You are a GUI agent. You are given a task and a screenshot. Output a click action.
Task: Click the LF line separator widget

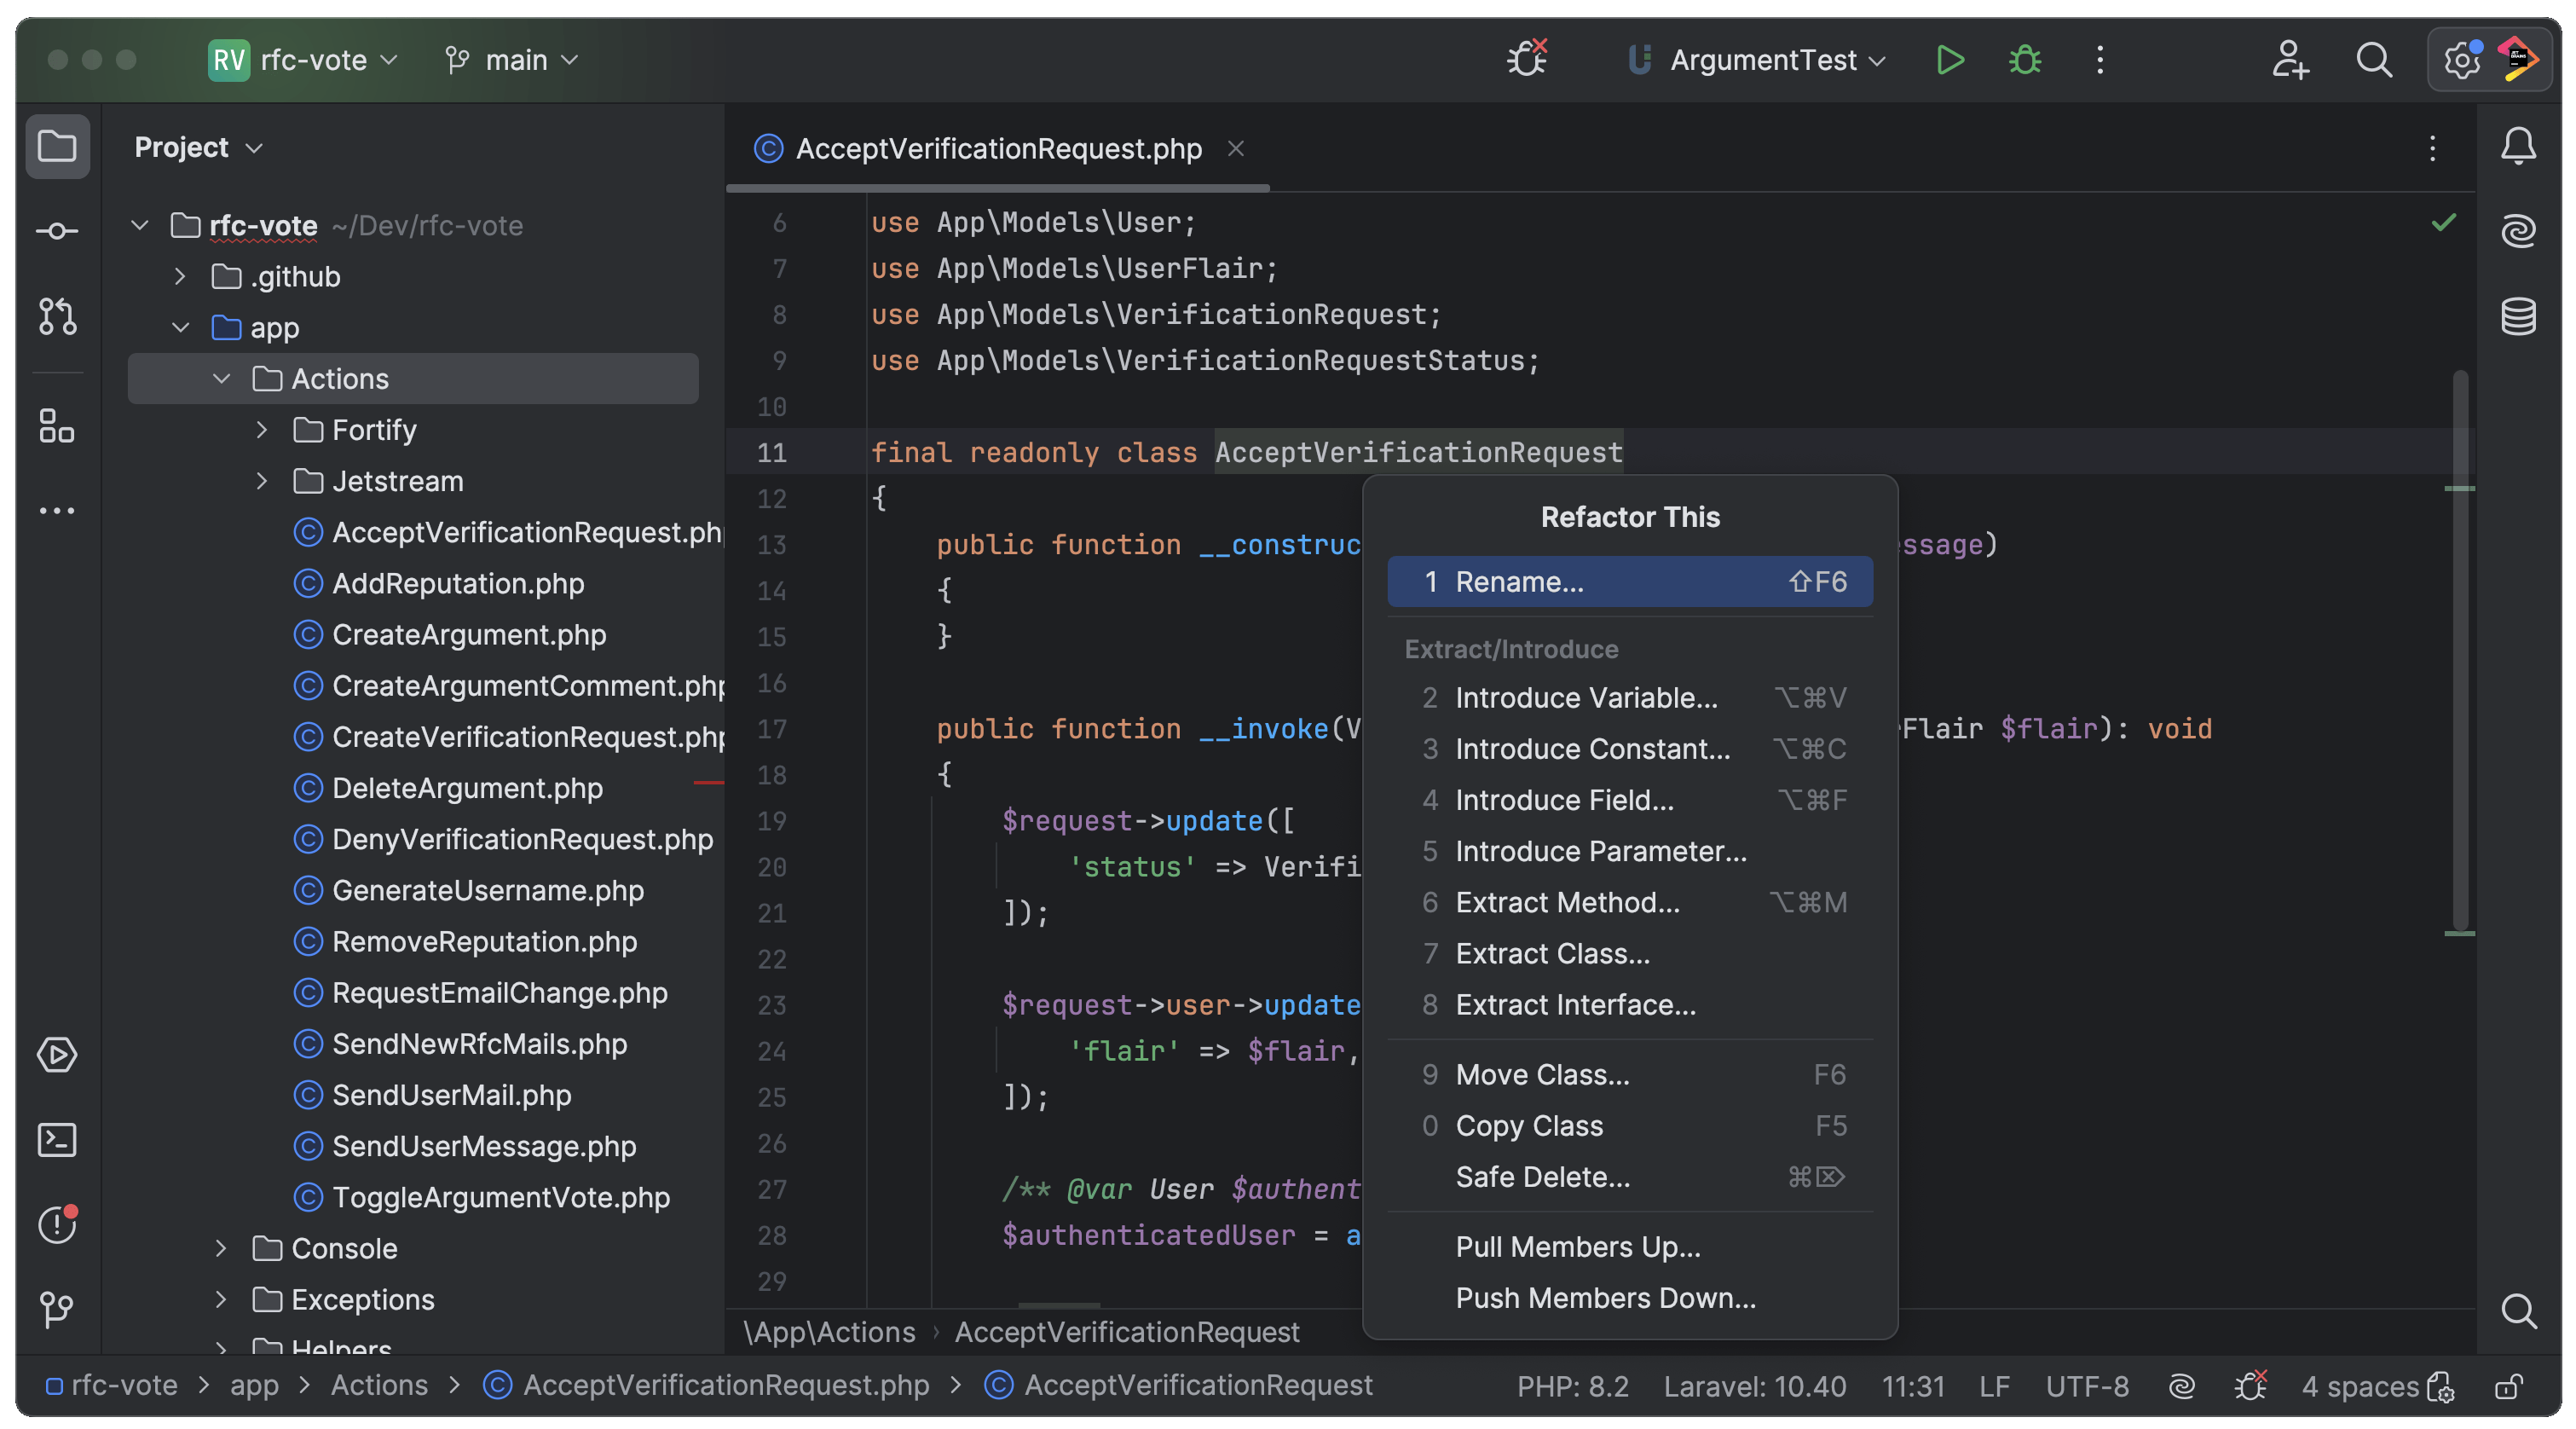pyautogui.click(x=1993, y=1386)
